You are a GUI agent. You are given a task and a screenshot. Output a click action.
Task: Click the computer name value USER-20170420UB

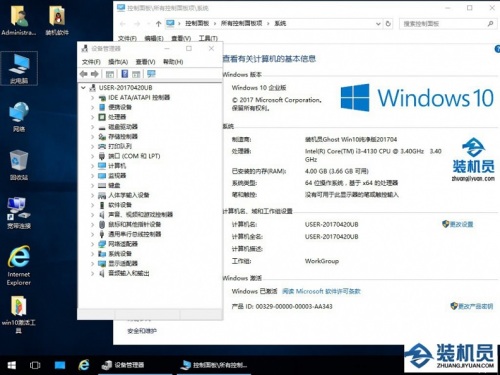[331, 224]
